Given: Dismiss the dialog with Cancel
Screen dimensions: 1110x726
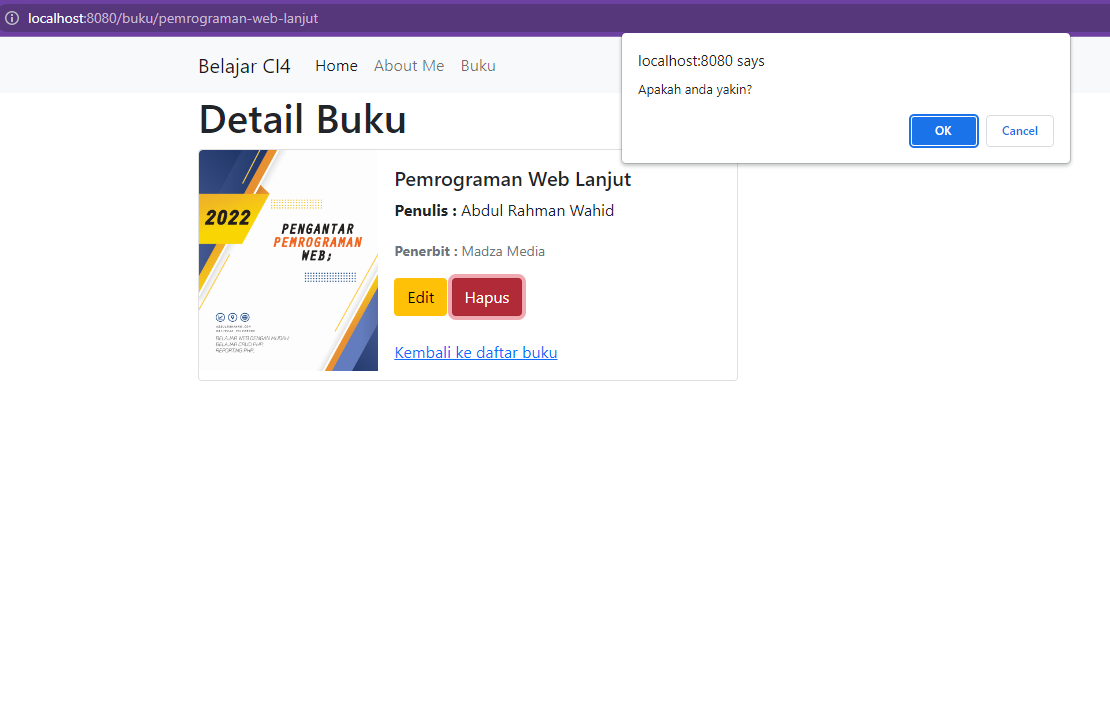Looking at the screenshot, I should (x=1019, y=131).
